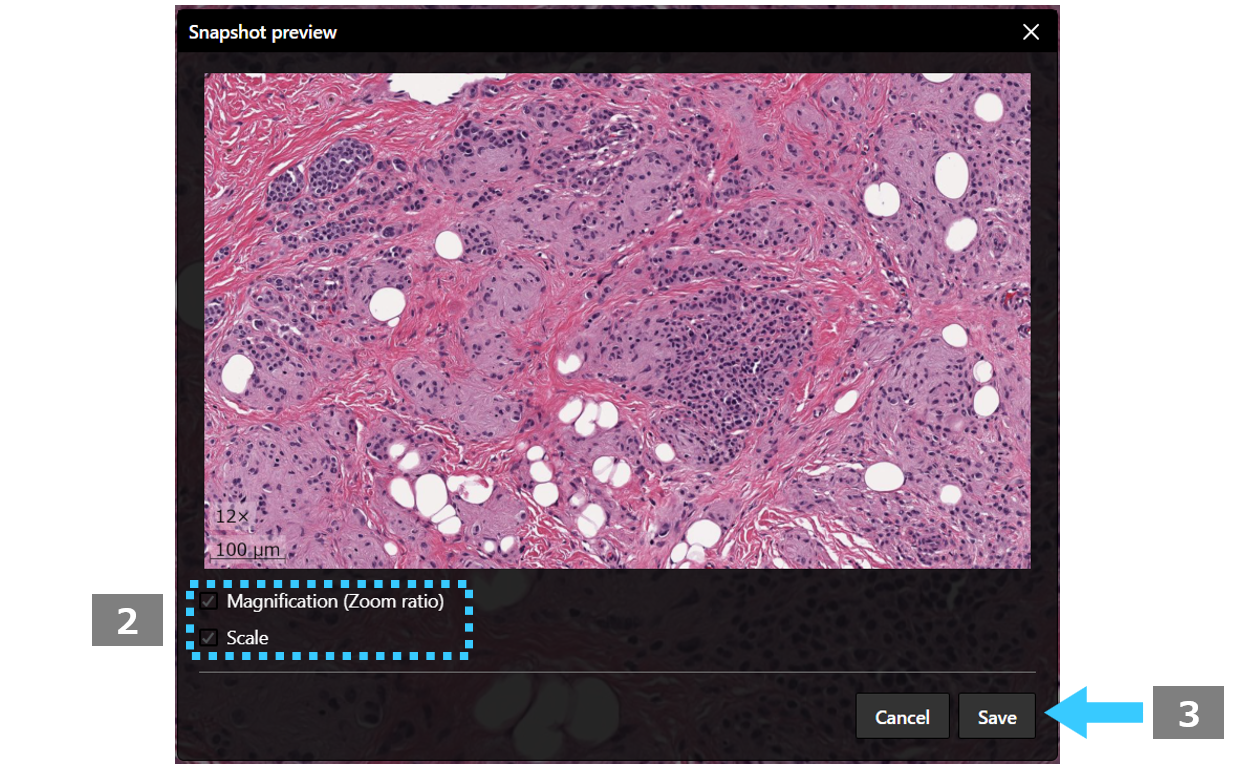The width and height of the screenshot is (1233, 777).
Task: Click the white vacuole group at image bottom center
Action: [x=432, y=493]
